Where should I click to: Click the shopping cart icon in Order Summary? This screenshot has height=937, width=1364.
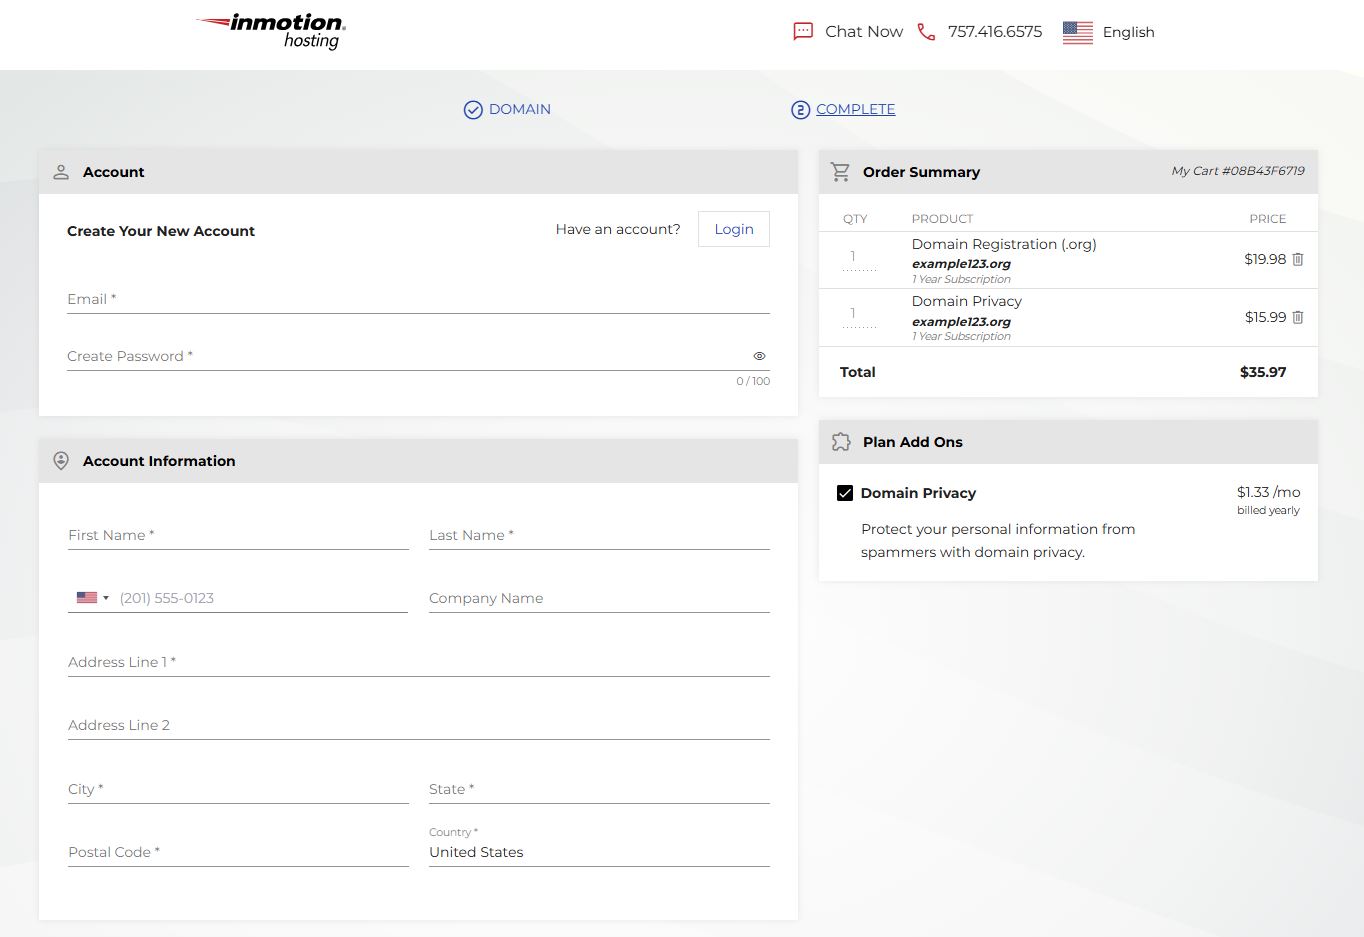coord(841,171)
